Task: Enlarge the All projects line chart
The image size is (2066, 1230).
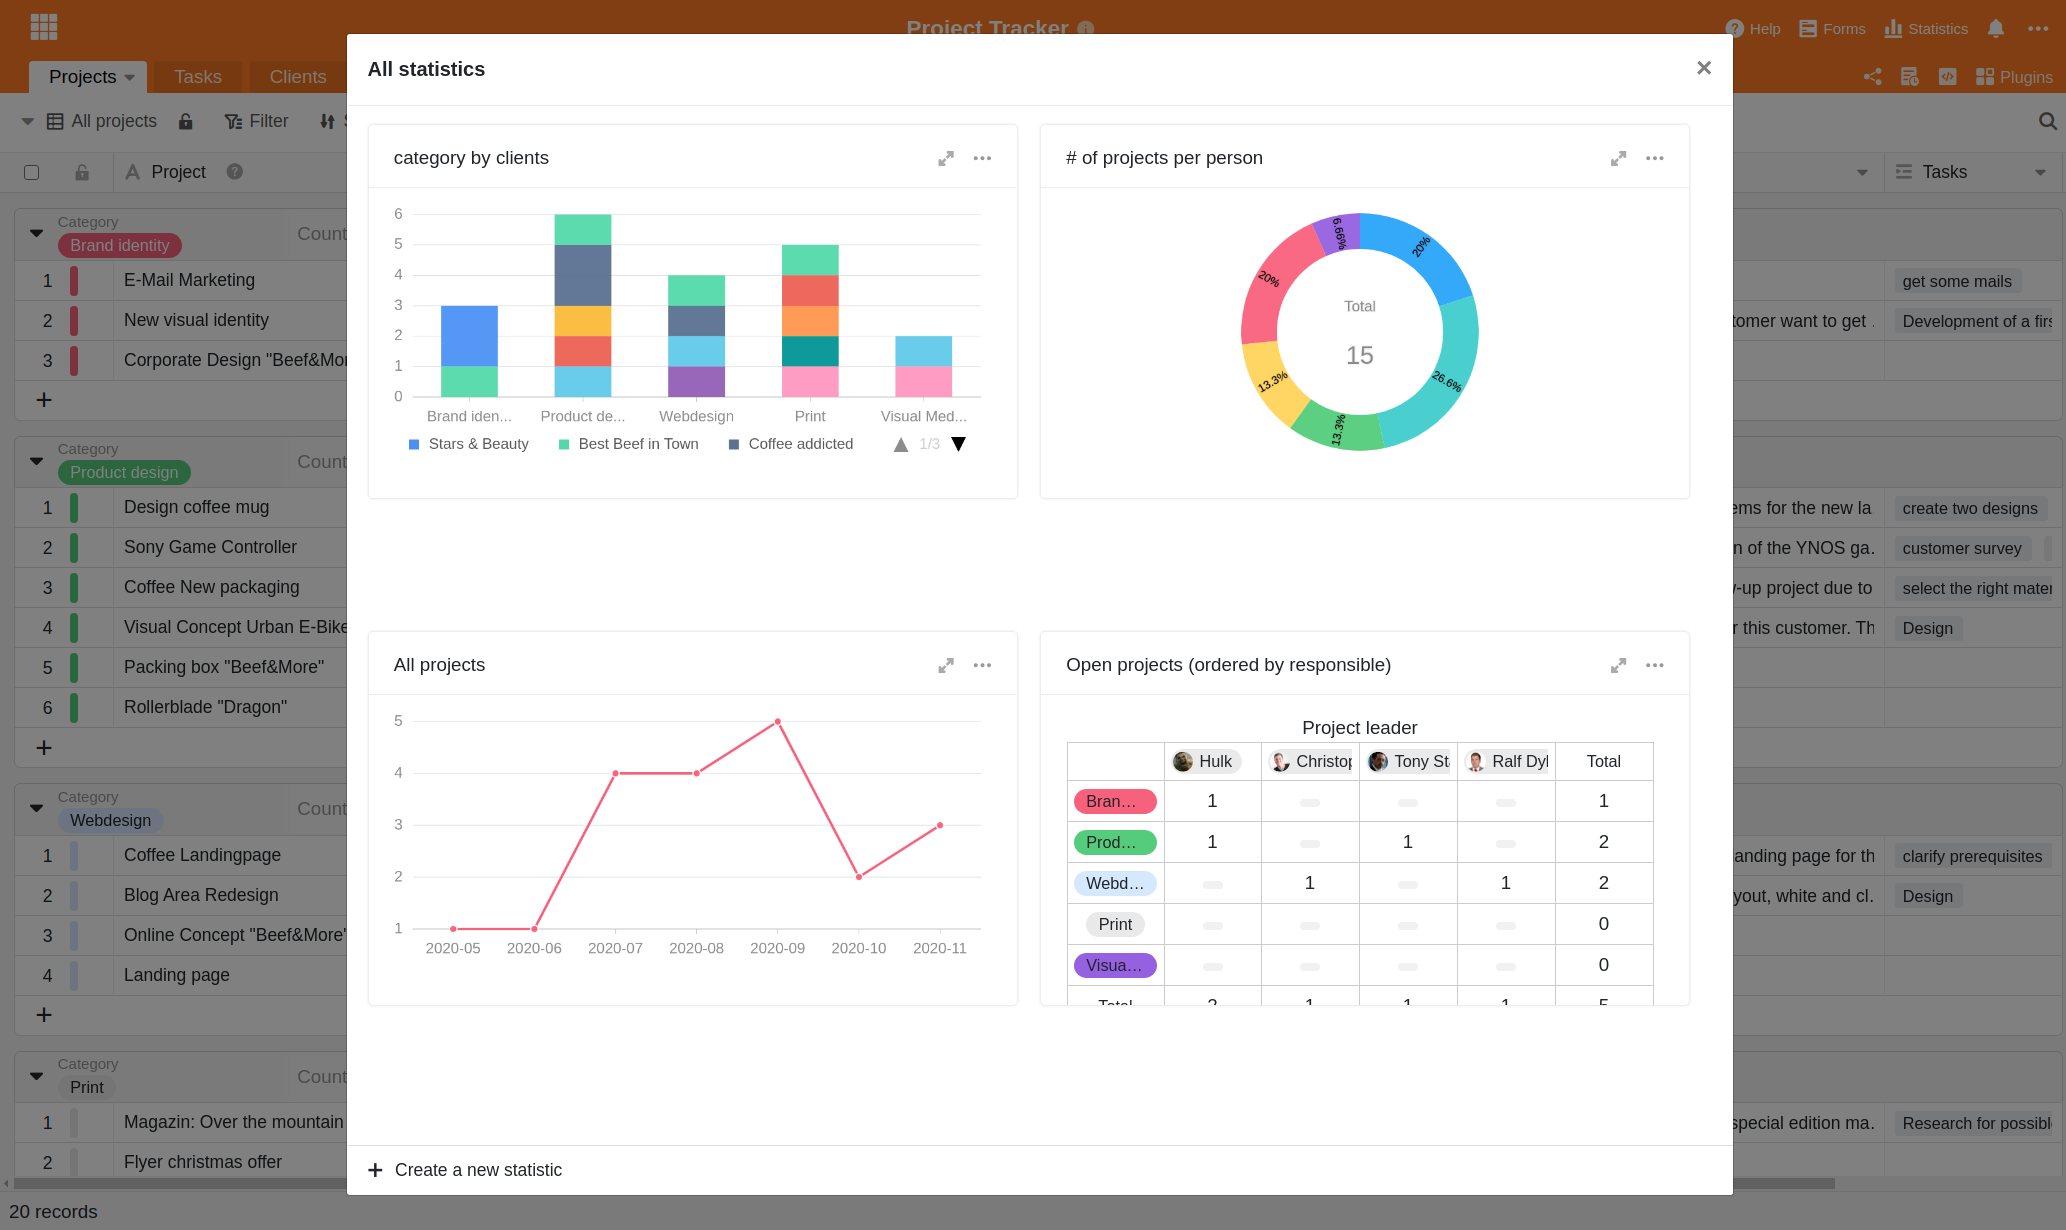Action: point(945,666)
